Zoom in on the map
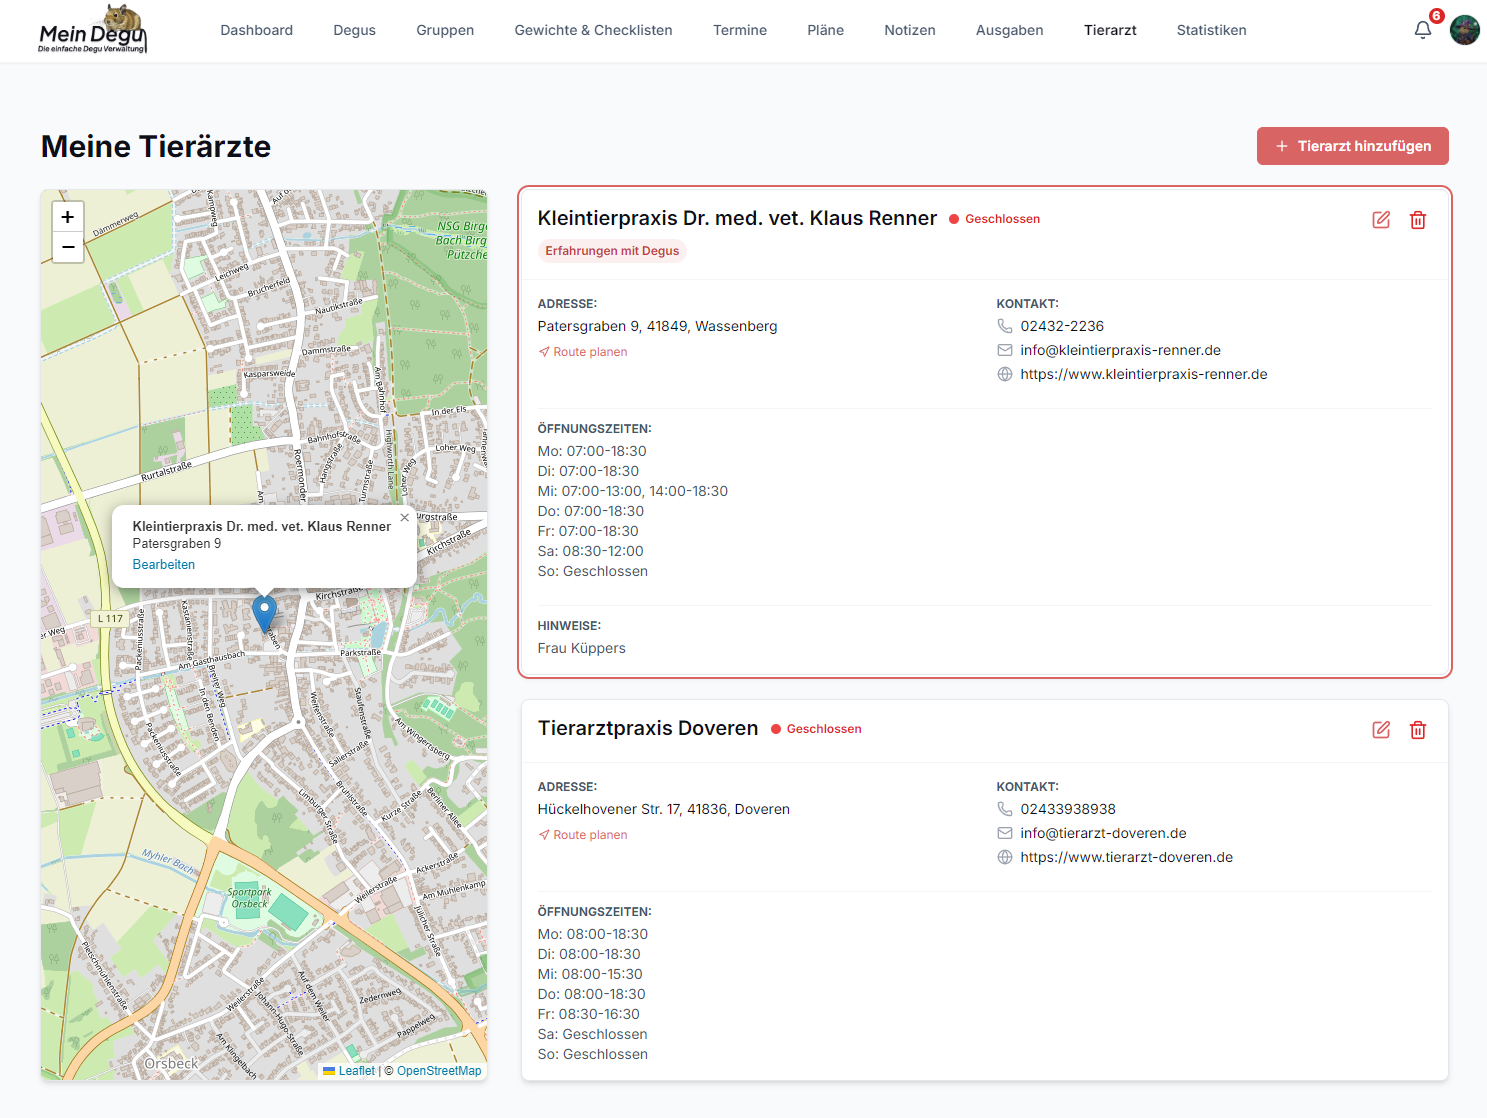 (68, 216)
